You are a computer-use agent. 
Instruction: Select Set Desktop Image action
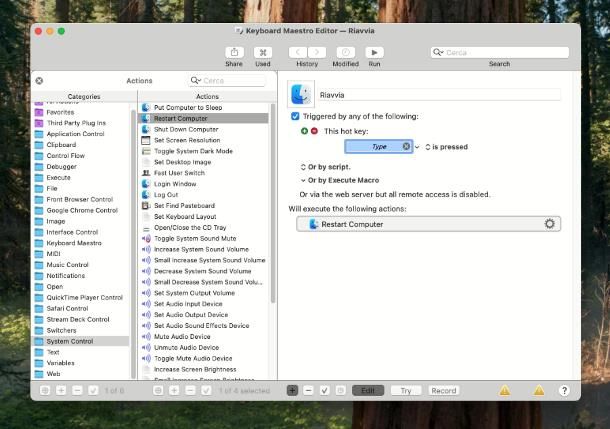(203, 162)
